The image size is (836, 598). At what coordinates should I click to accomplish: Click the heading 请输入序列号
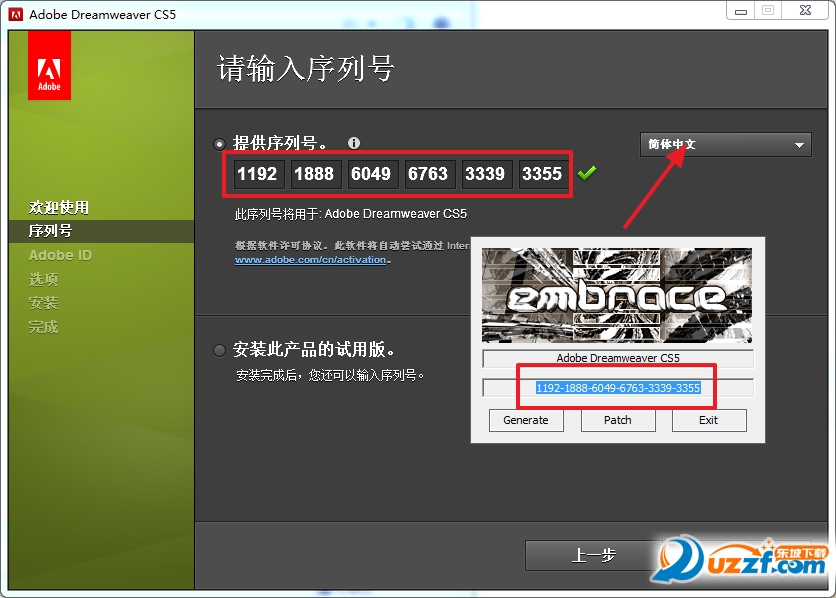(306, 68)
